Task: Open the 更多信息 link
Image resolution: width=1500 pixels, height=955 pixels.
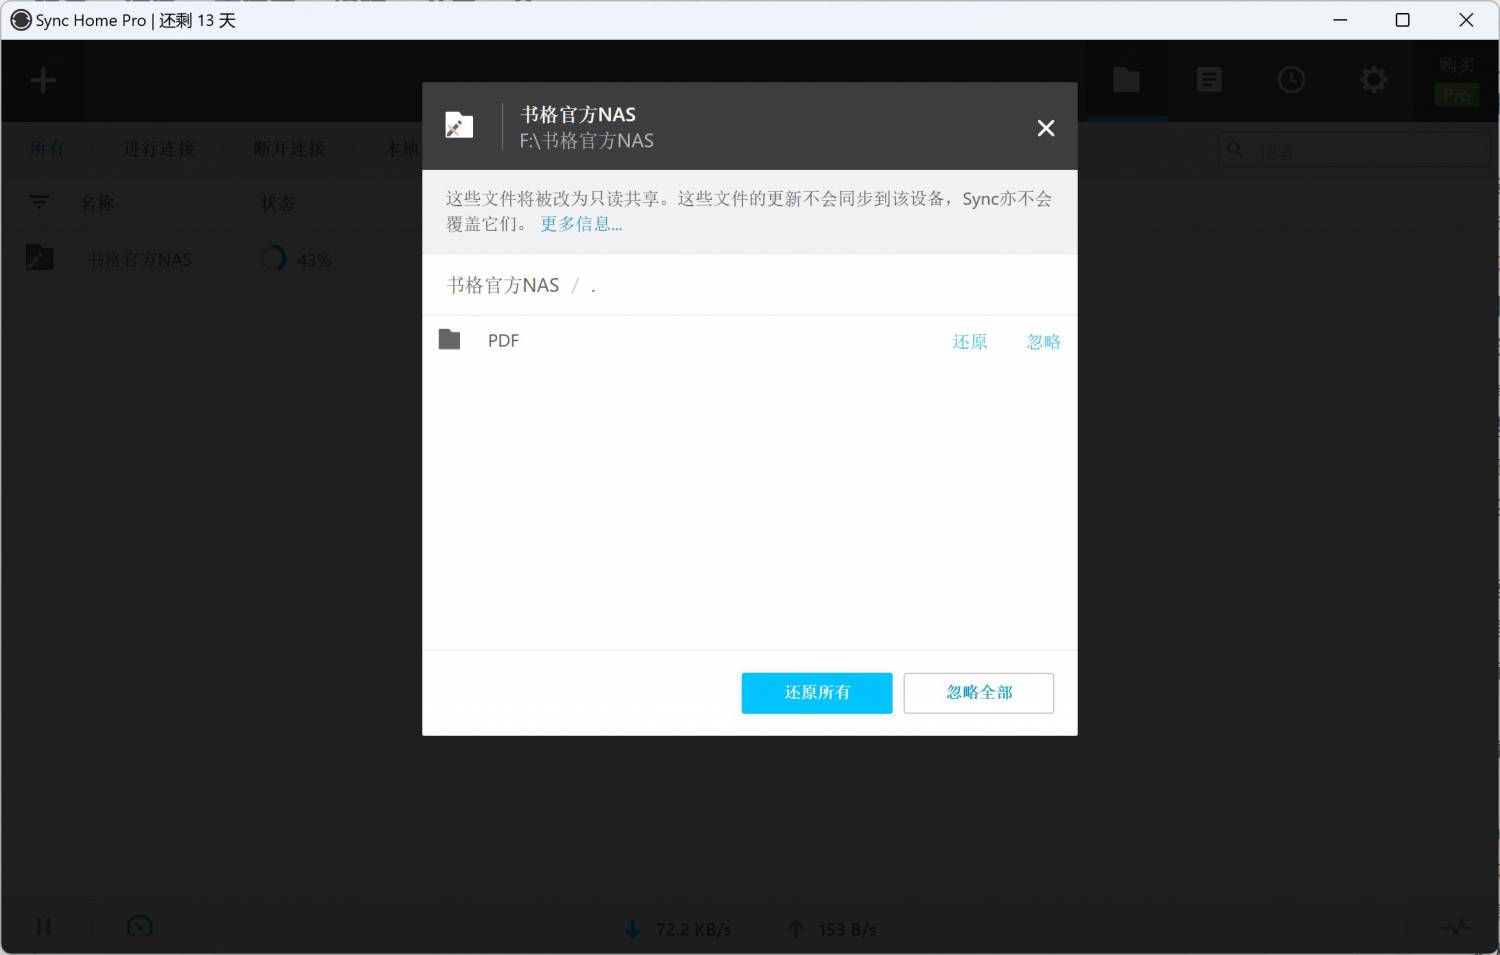Action: [581, 224]
